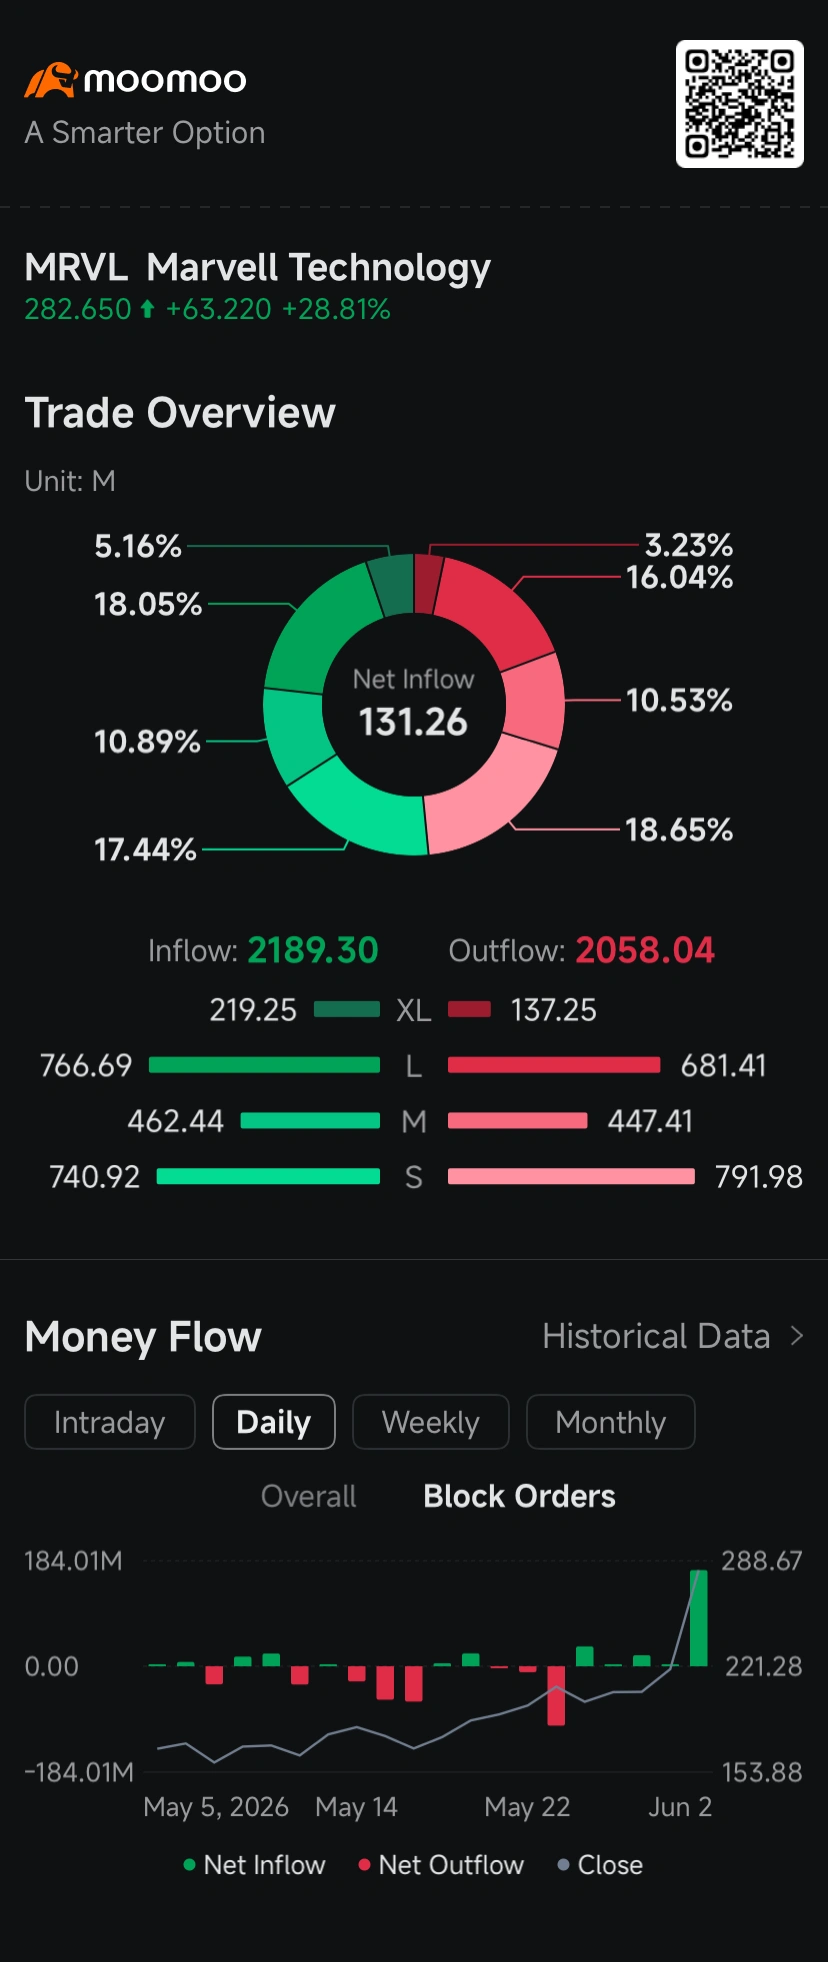Screen dimensions: 828x1962
Task: Click the L outflow red bar
Action: 554,1065
